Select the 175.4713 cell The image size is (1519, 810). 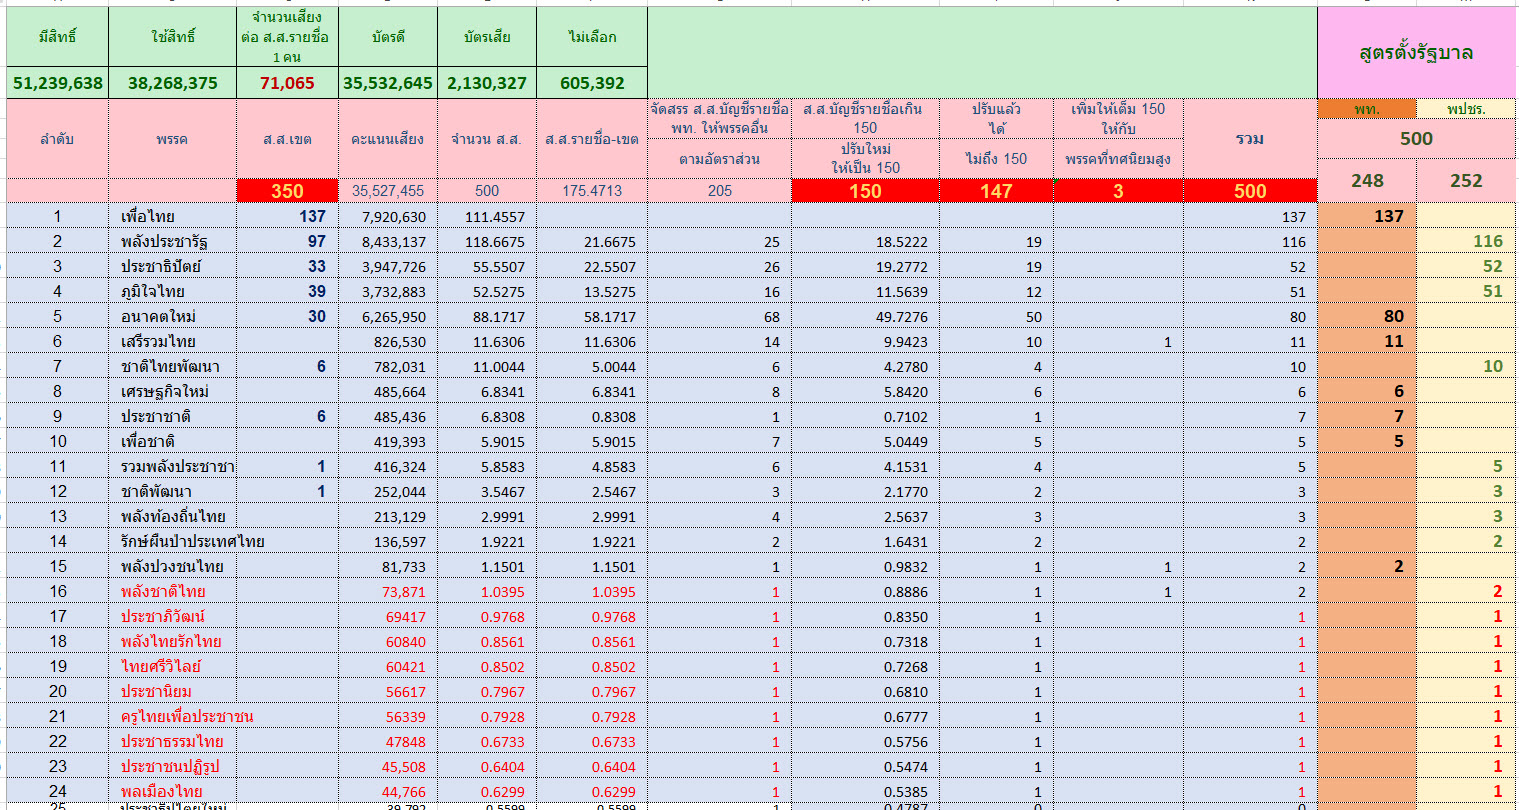click(592, 191)
